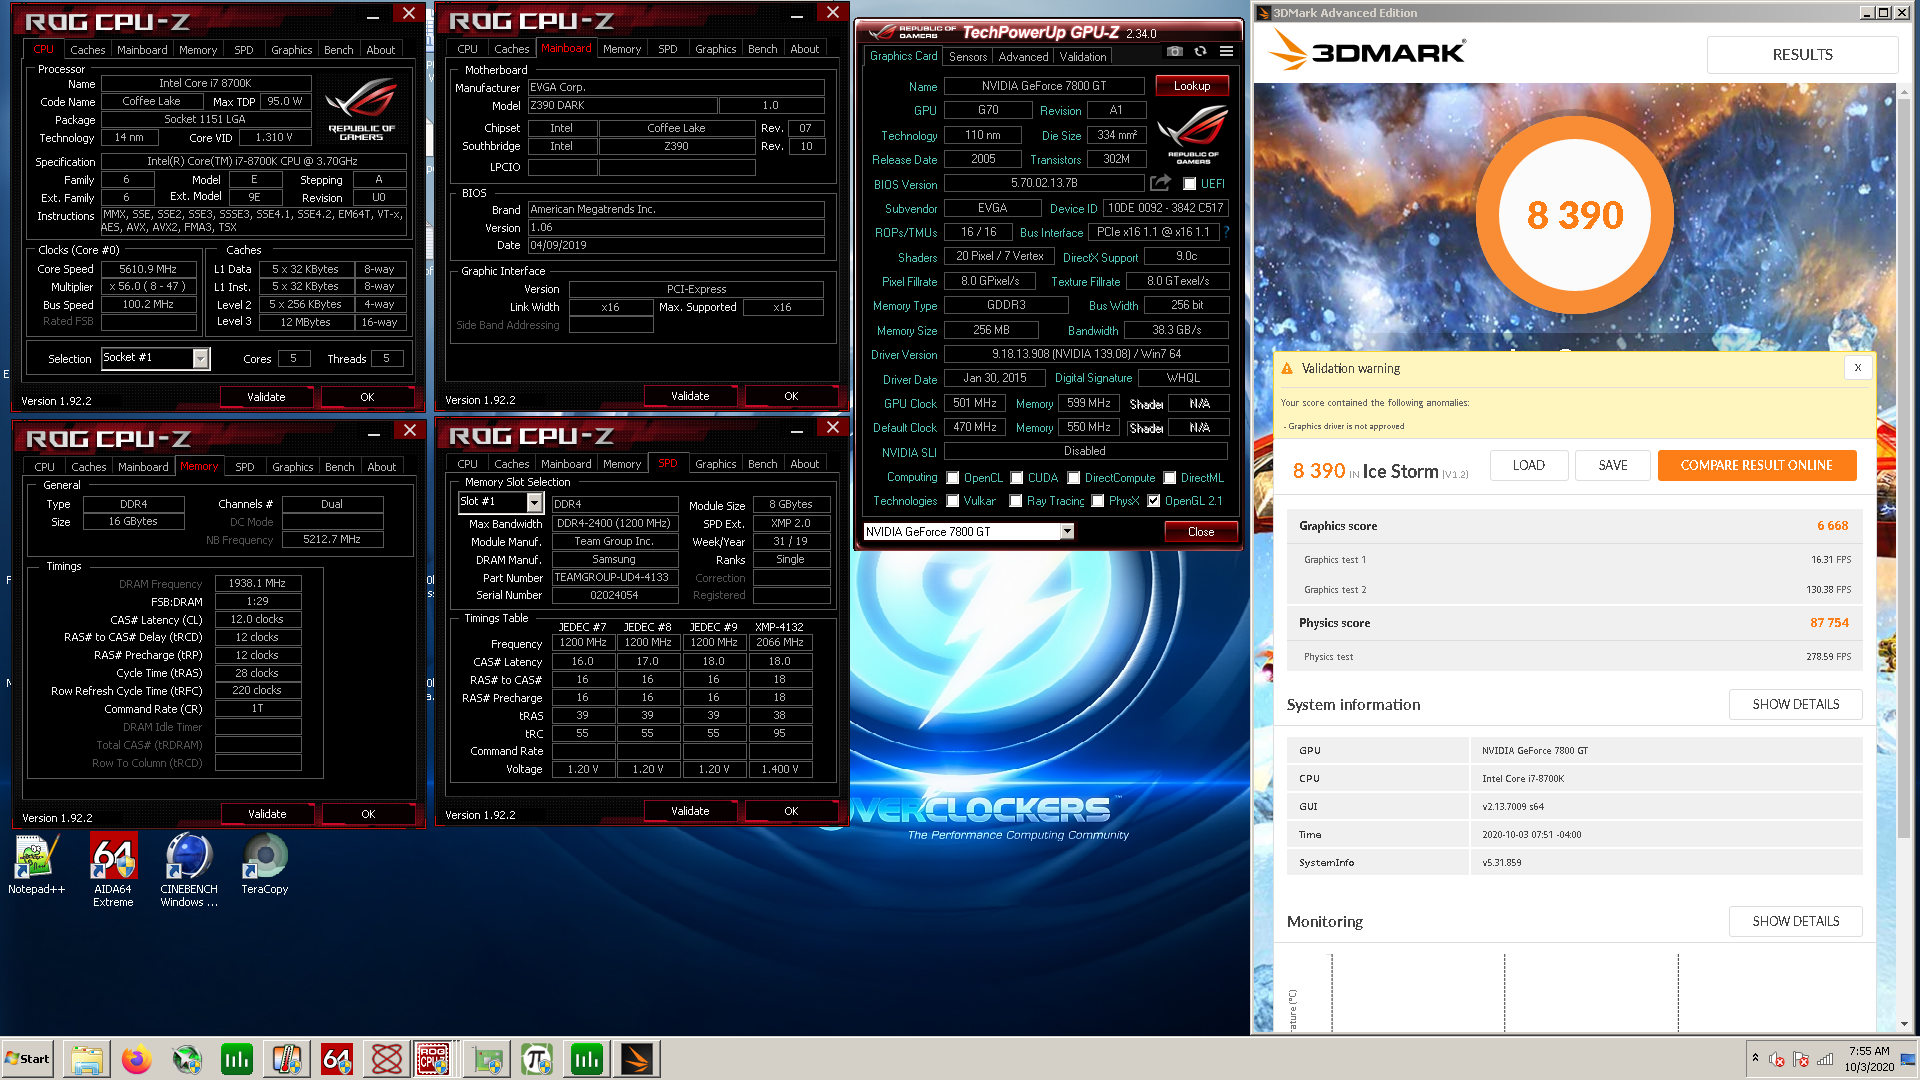Toggle the OpenCL checkbox
Viewport: 1920px width, 1080px height.
(953, 478)
